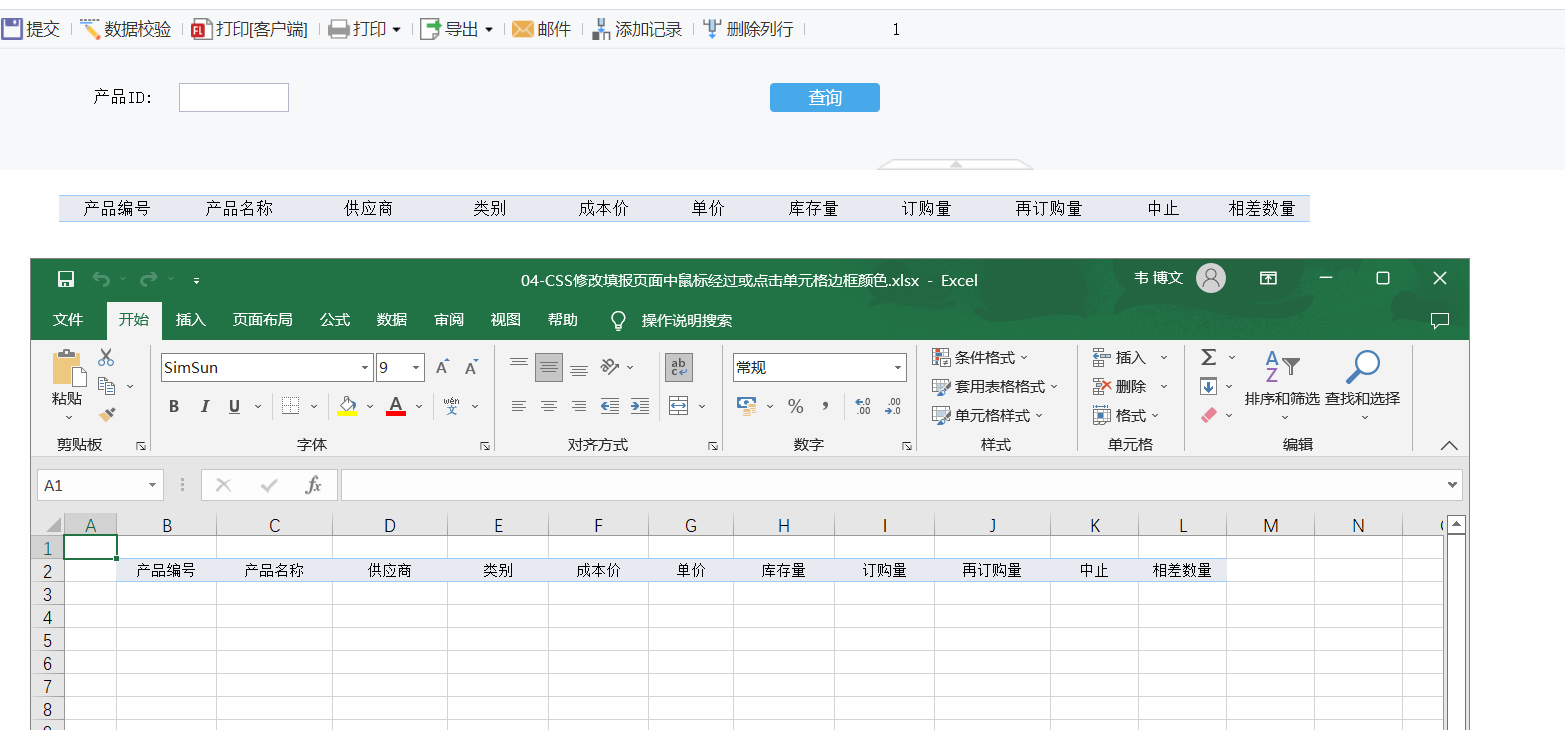The height and width of the screenshot is (730, 1565).
Task: Open 排序和筛选 sort and filter
Action: [1282, 385]
